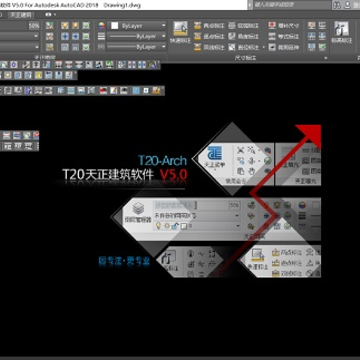Click the large 标高标注 elevation icon
360x360 pixels.
(342, 29)
